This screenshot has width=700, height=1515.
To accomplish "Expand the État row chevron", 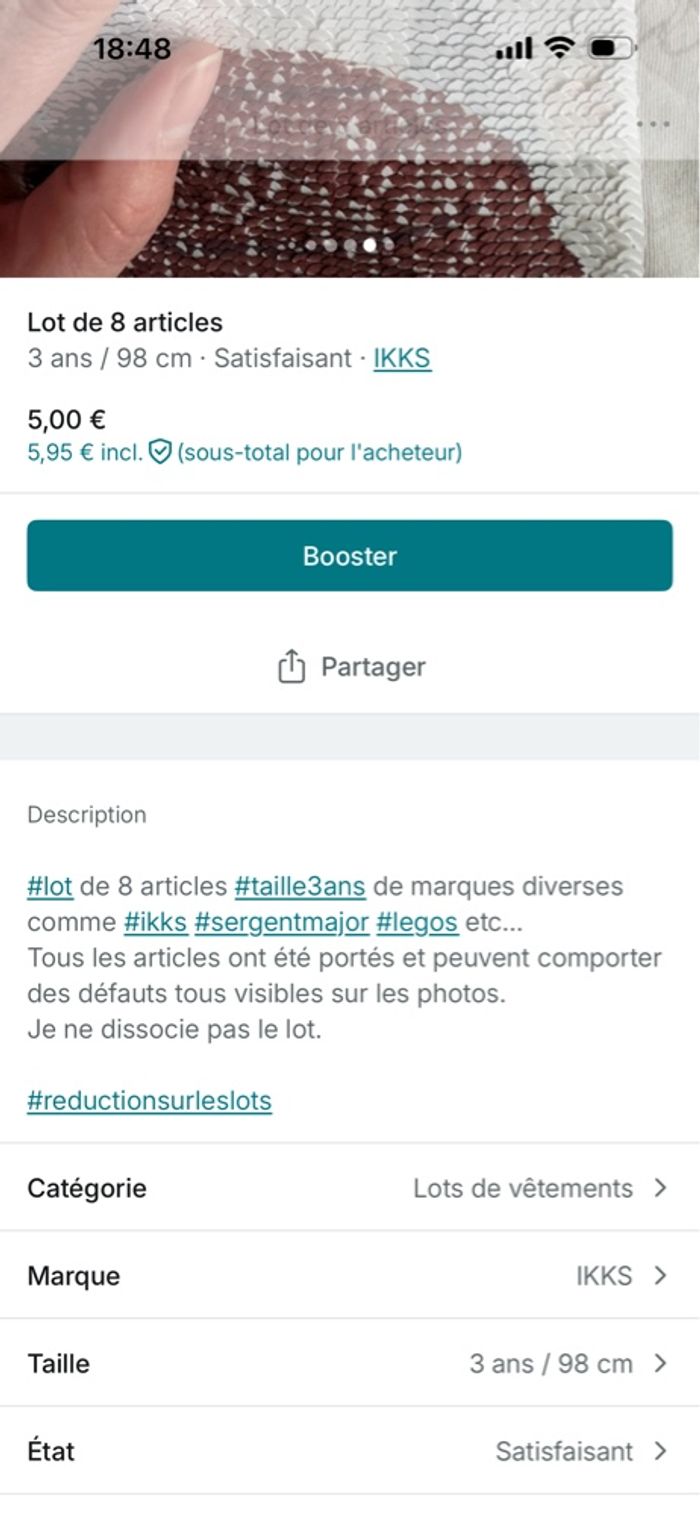I will (x=660, y=1451).
